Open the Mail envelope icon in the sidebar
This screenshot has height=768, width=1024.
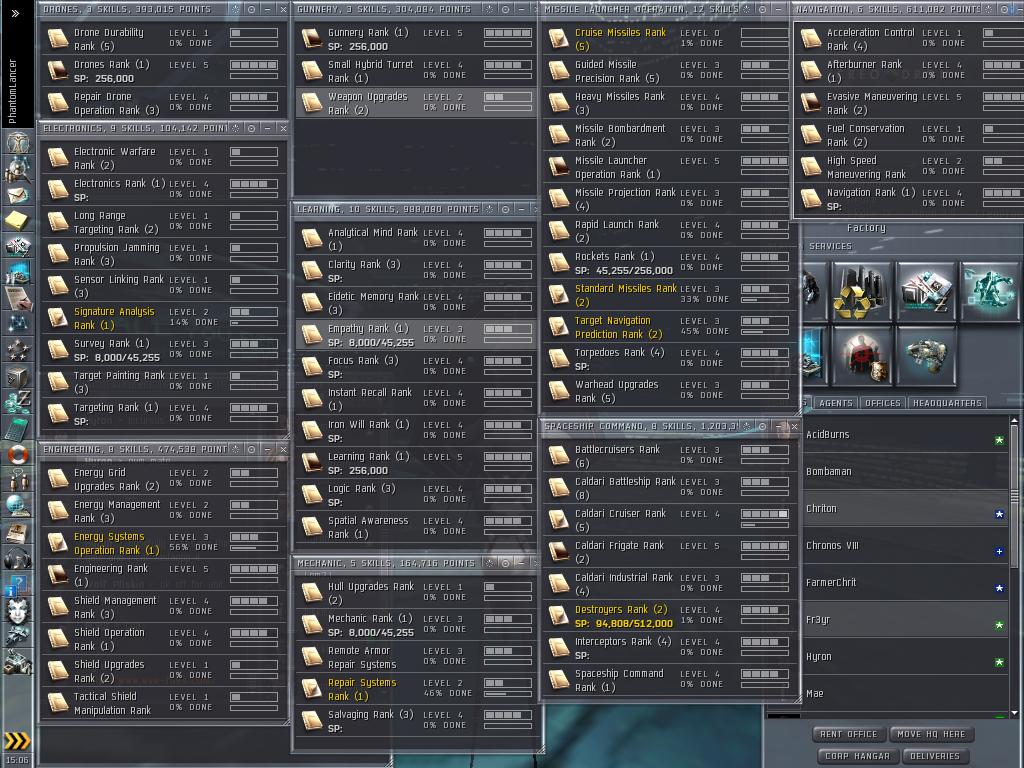coord(18,195)
